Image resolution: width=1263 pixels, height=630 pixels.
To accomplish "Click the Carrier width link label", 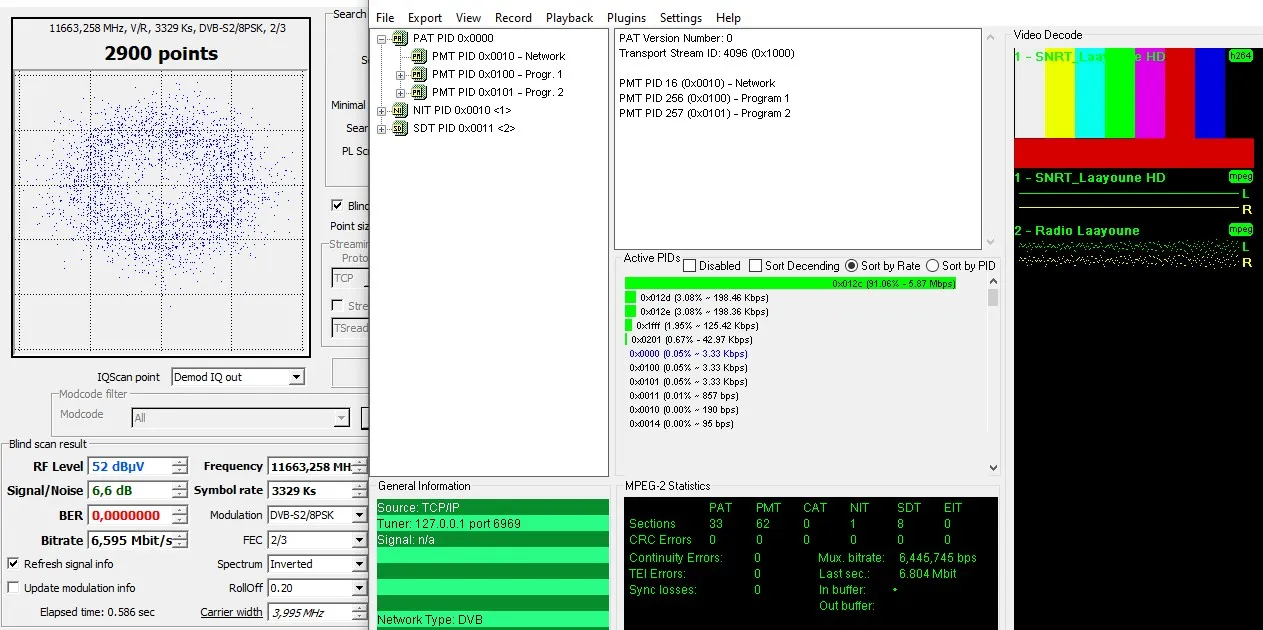I will click(231, 612).
